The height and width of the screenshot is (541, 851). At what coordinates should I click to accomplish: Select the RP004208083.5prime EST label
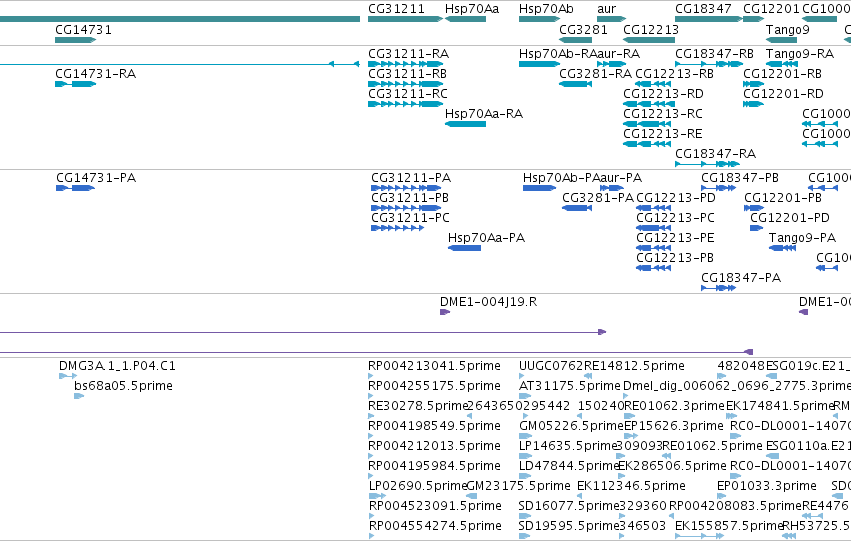pyautogui.click(x=735, y=506)
